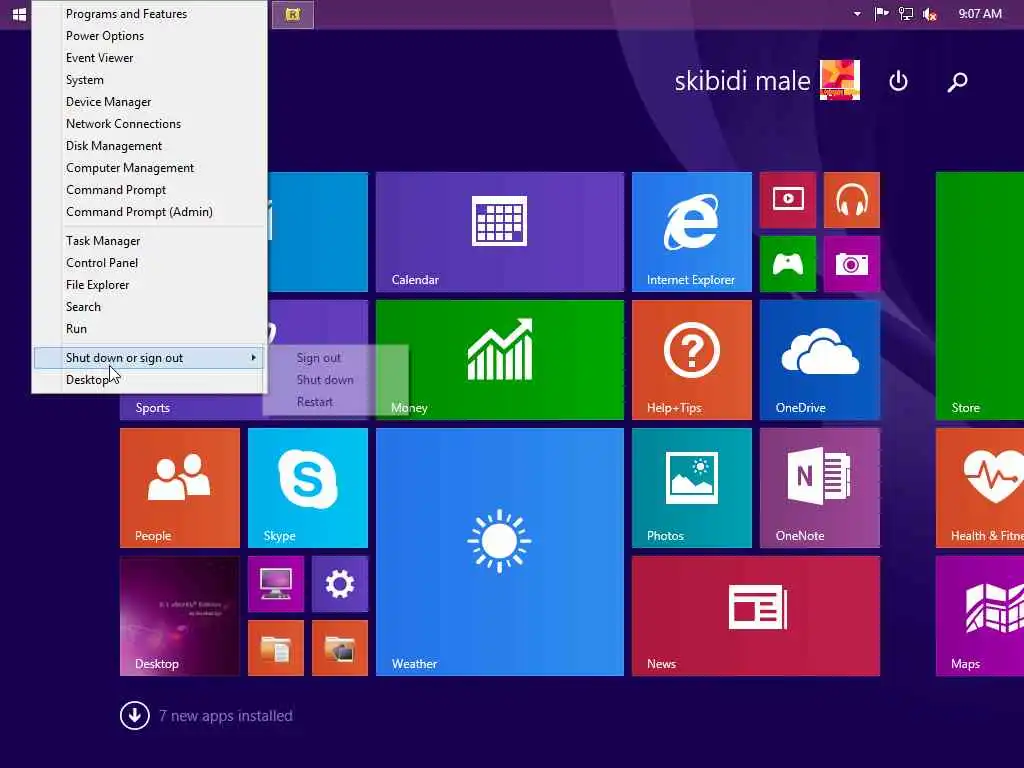Open the Xbox Games tile

coord(788,264)
